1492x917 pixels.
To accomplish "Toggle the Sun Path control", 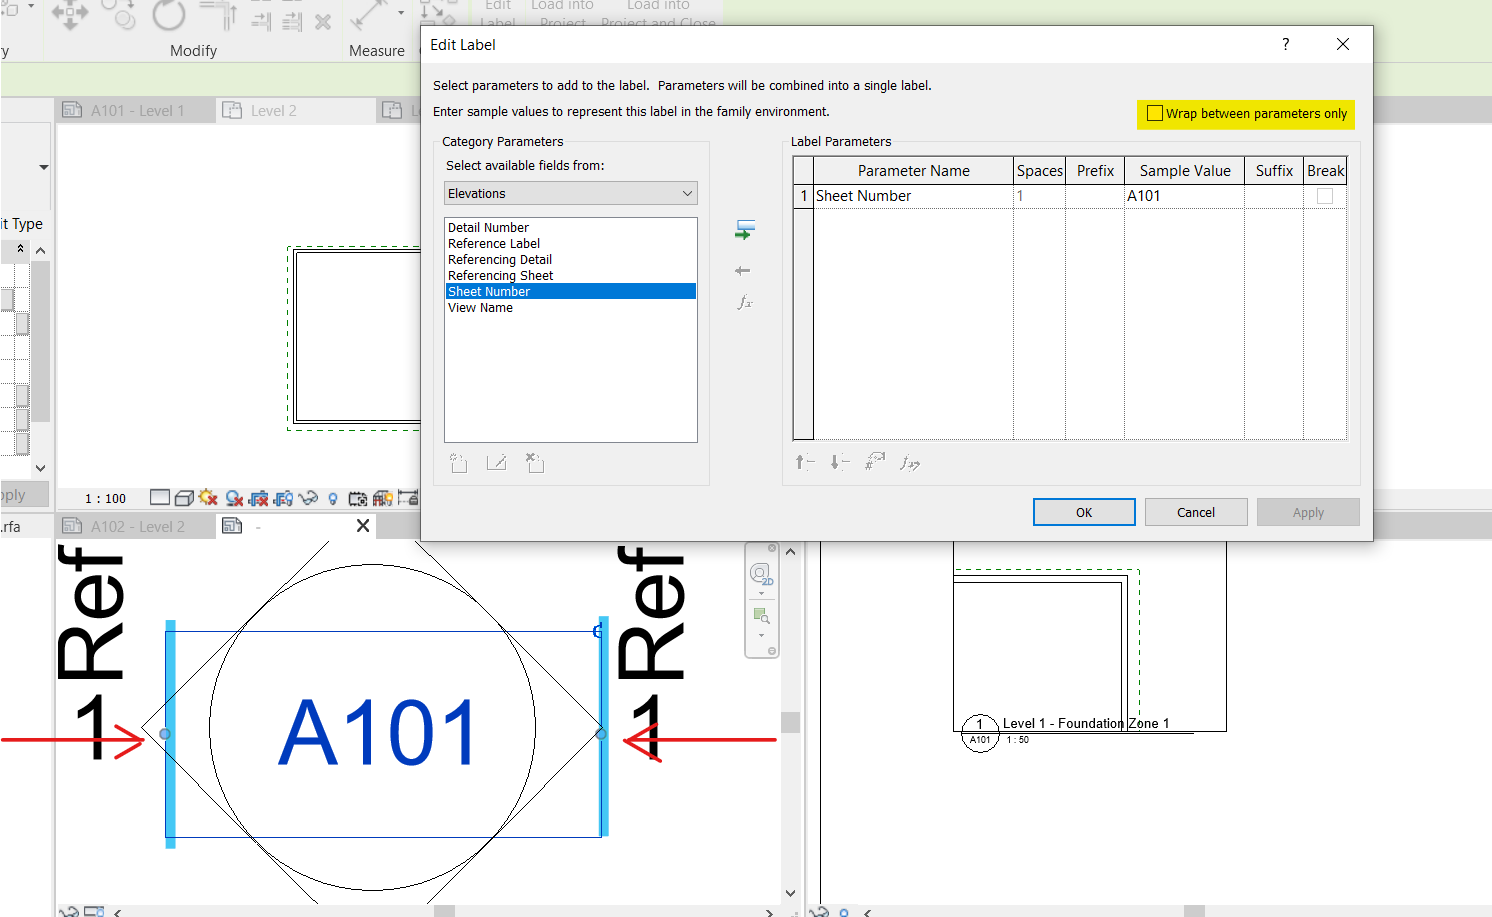I will tap(208, 497).
